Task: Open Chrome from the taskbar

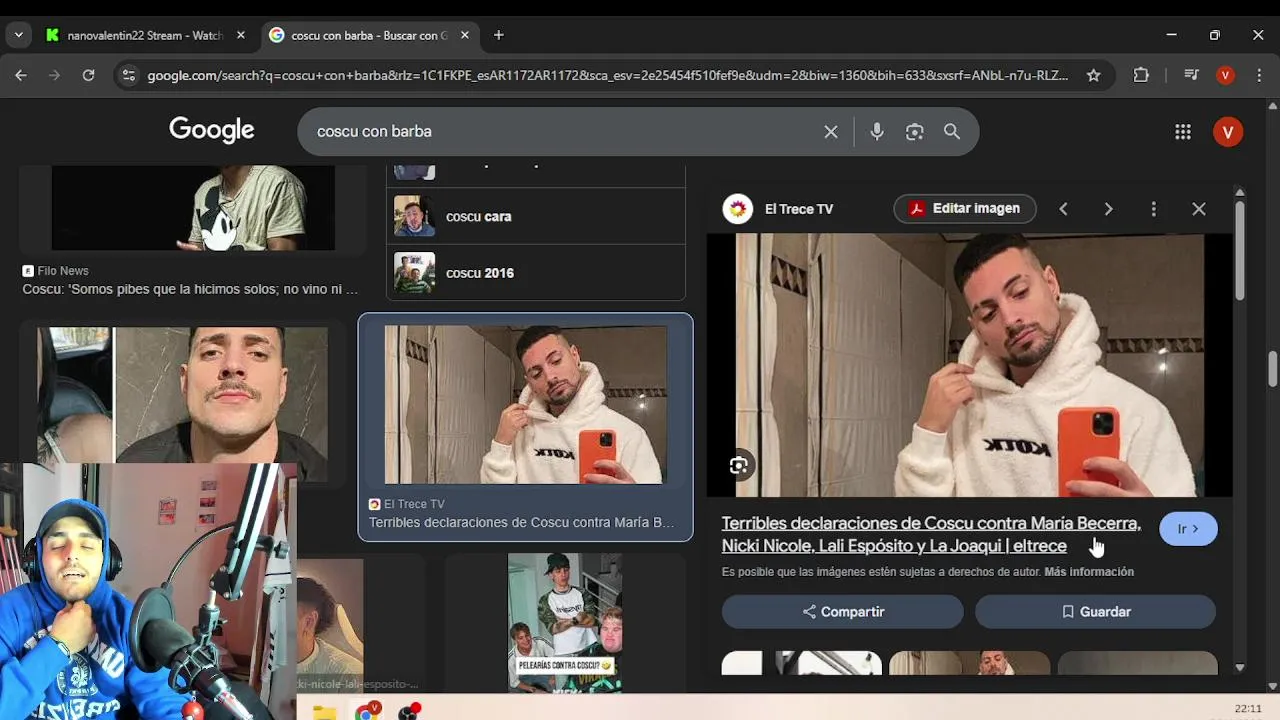Action: pyautogui.click(x=366, y=711)
